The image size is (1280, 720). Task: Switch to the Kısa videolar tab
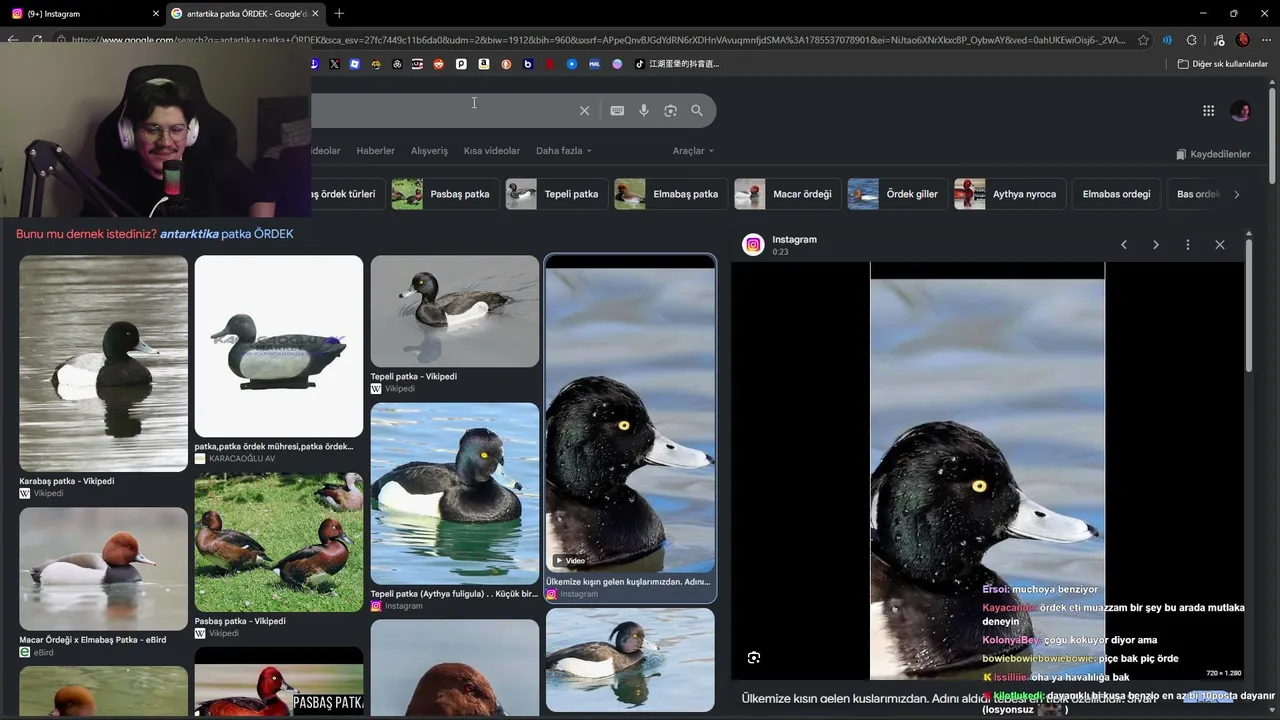click(492, 151)
